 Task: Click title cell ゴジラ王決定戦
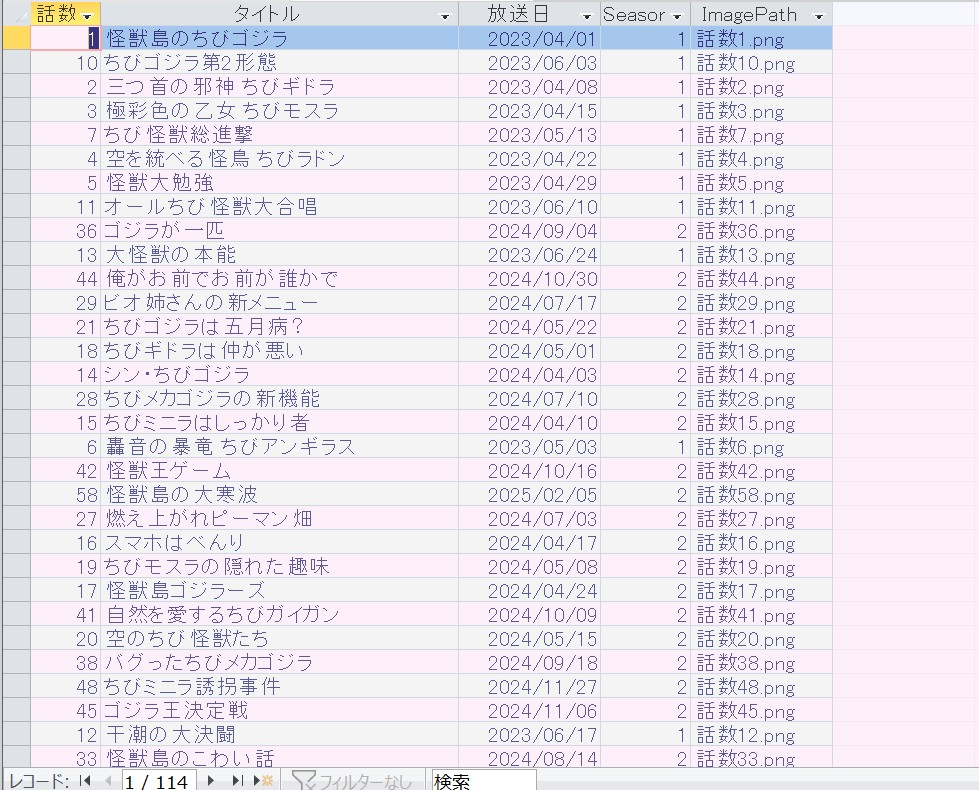(x=279, y=711)
